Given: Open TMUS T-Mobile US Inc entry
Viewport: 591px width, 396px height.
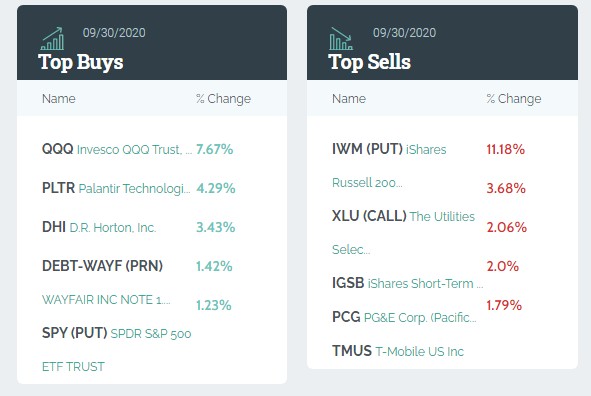Looking at the screenshot, I should click(x=398, y=351).
